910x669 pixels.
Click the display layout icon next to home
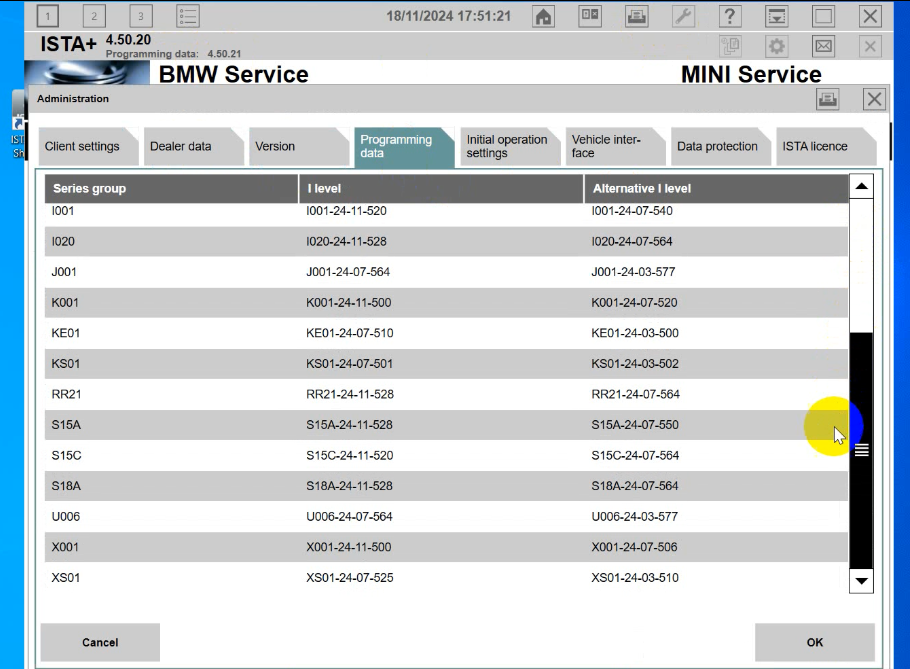590,16
